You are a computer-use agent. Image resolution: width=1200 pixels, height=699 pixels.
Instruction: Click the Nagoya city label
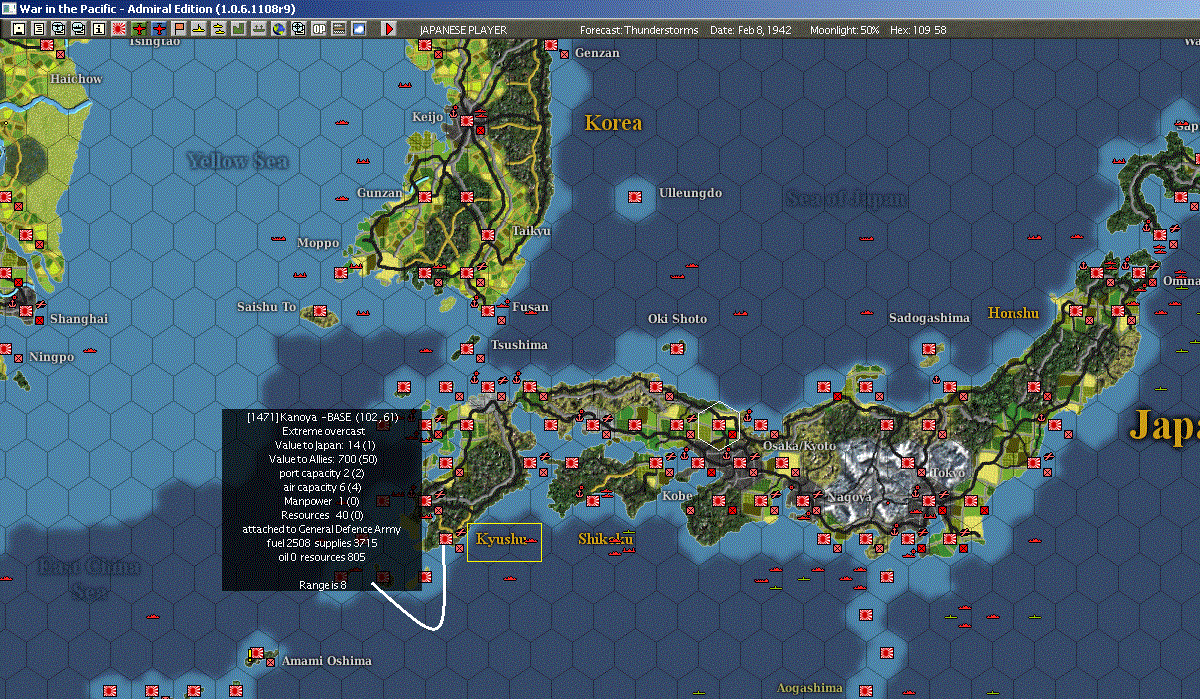tap(849, 496)
